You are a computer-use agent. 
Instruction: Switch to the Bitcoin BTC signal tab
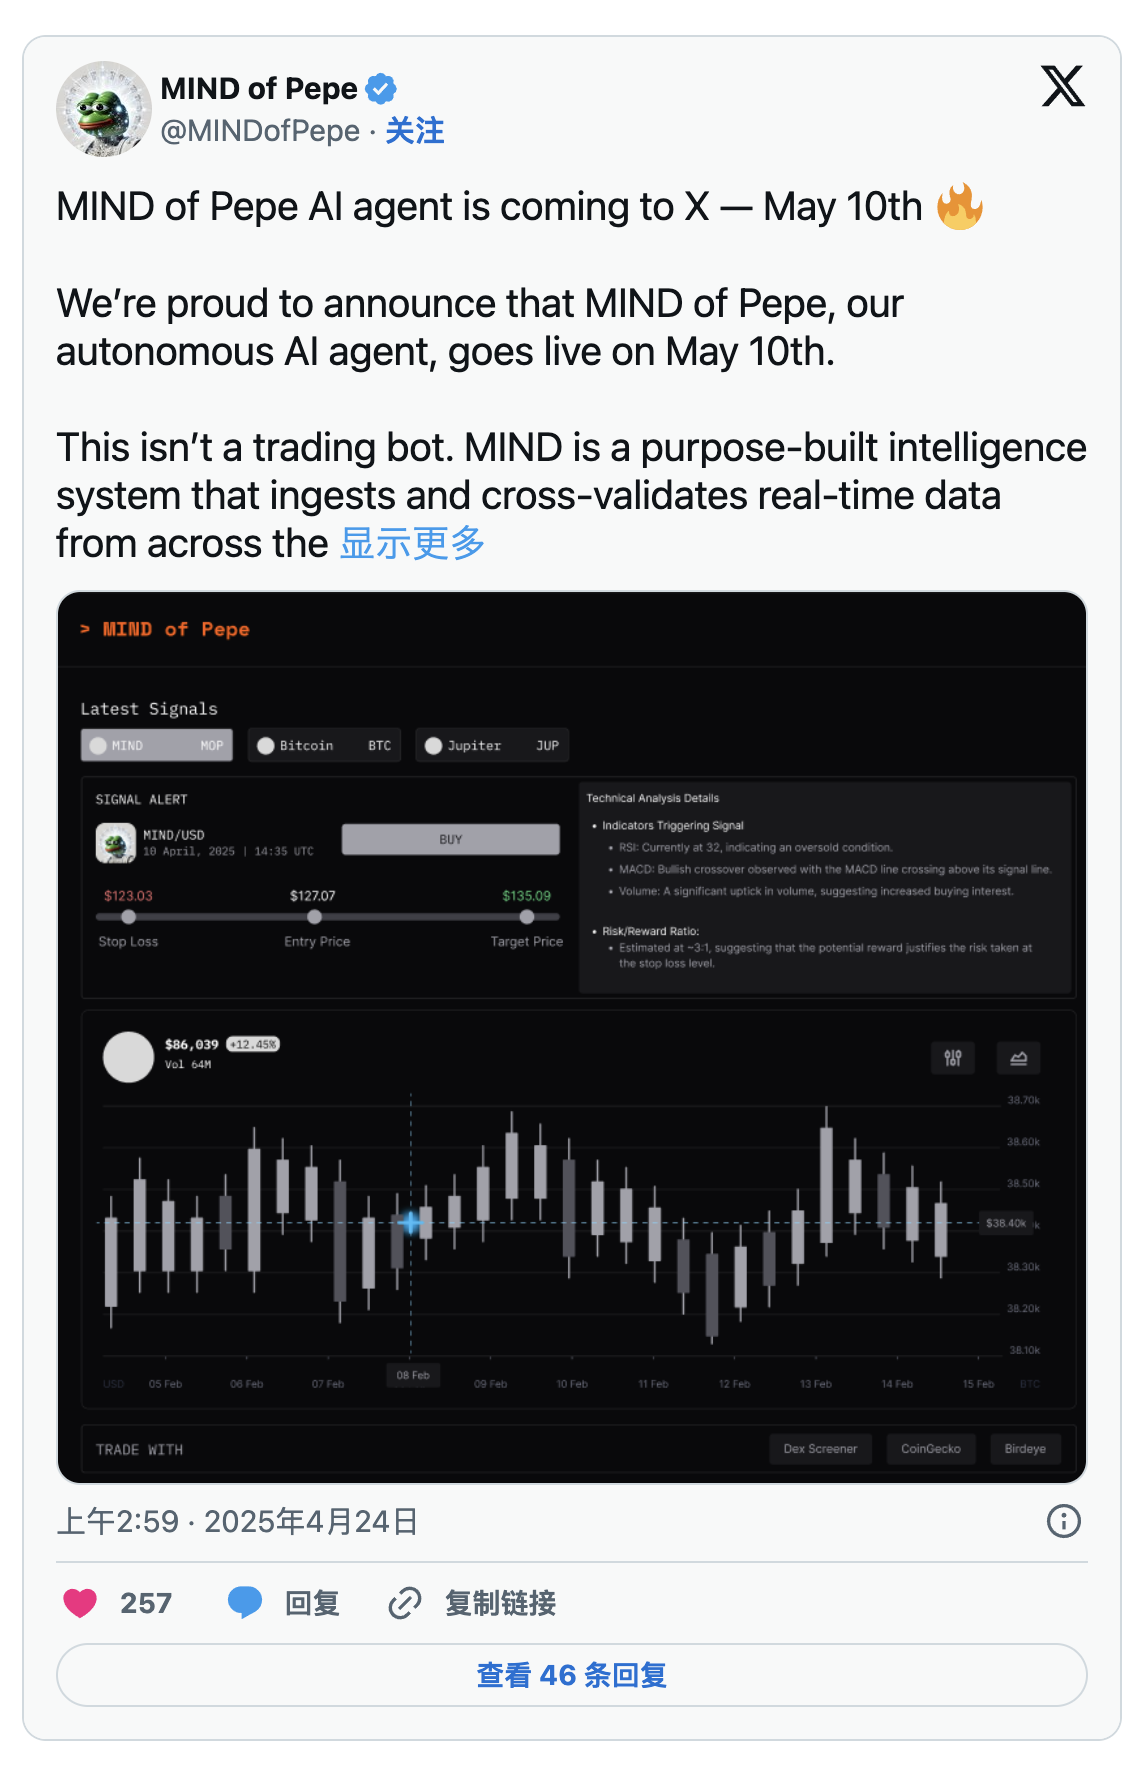pos(324,745)
